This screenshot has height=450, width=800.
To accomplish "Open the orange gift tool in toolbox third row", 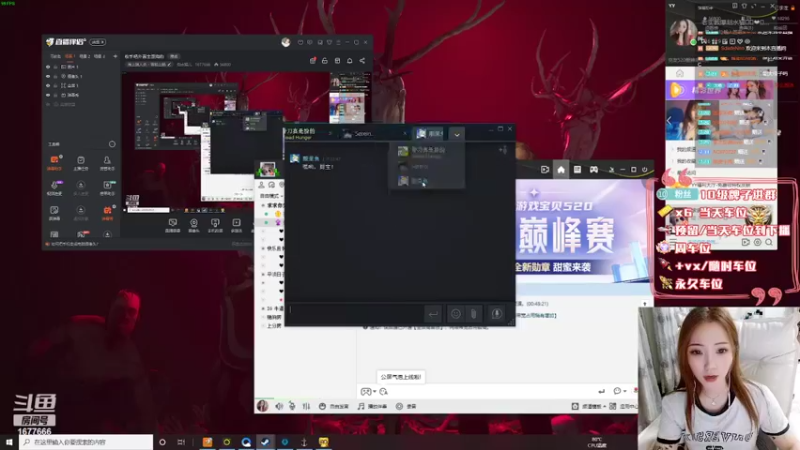I will (x=107, y=213).
